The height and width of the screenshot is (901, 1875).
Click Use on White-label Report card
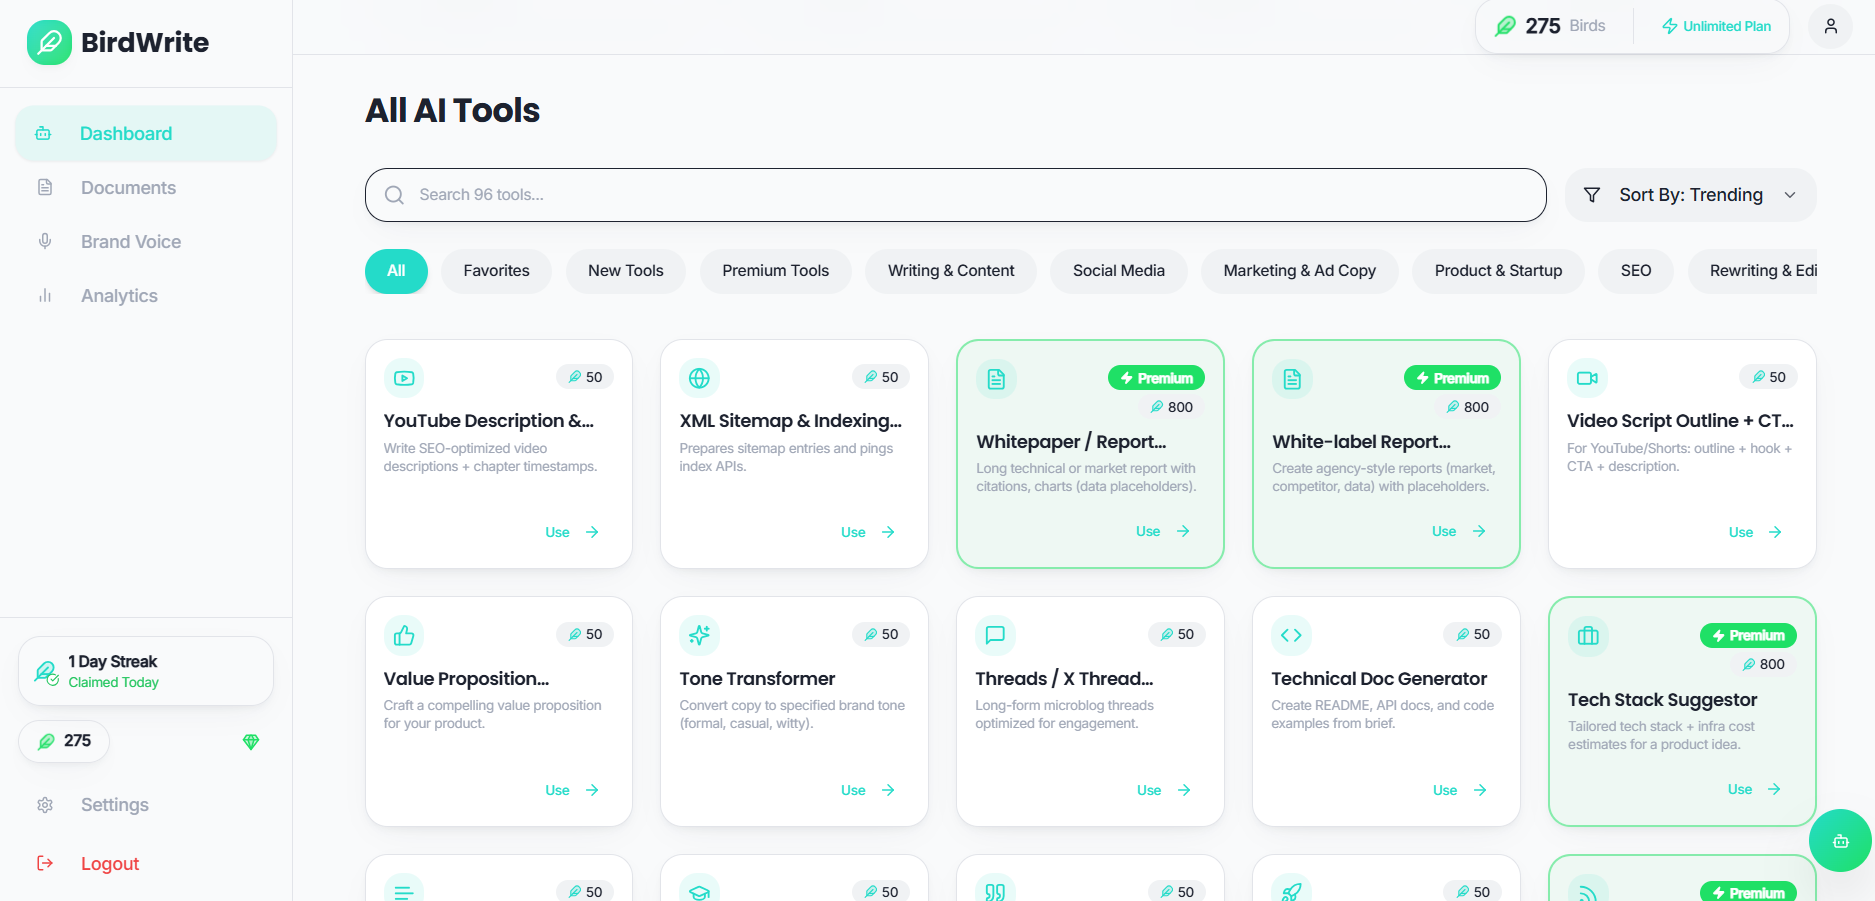tap(1459, 531)
